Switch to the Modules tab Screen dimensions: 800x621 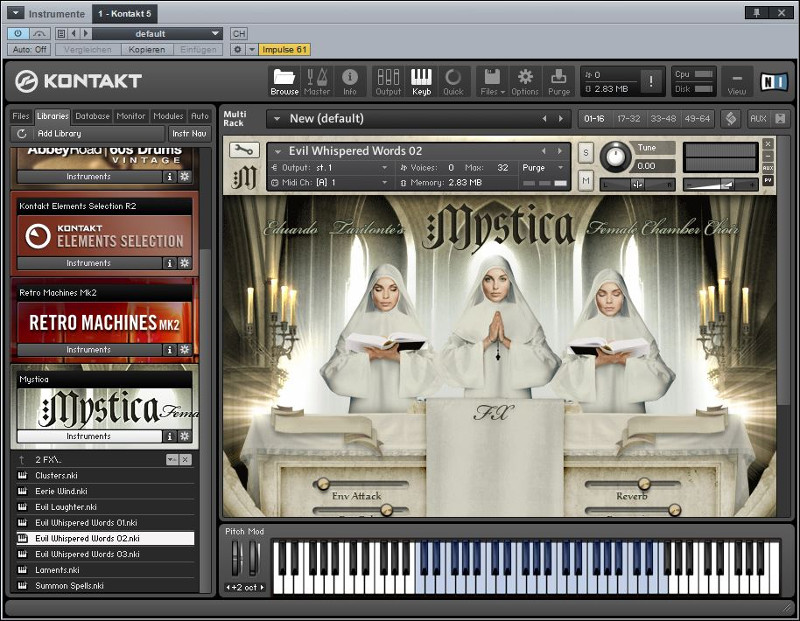coord(168,116)
